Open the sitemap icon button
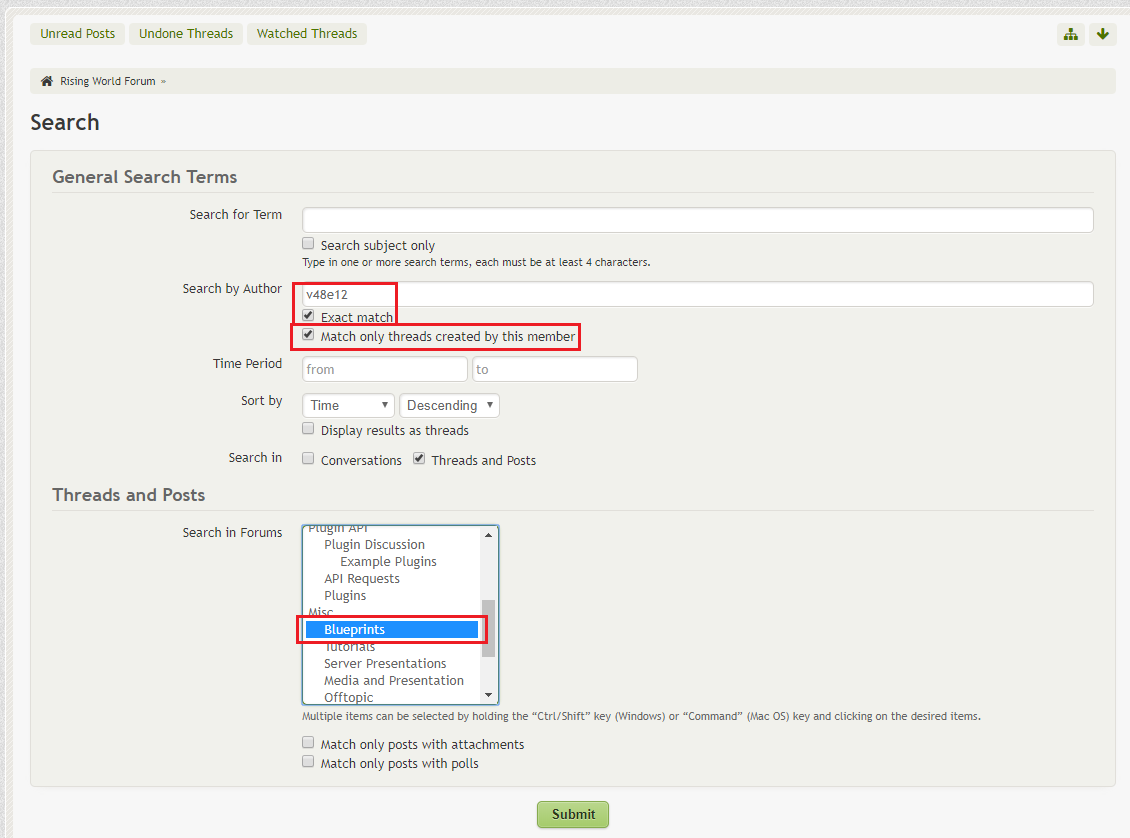This screenshot has width=1130, height=838. click(x=1071, y=34)
